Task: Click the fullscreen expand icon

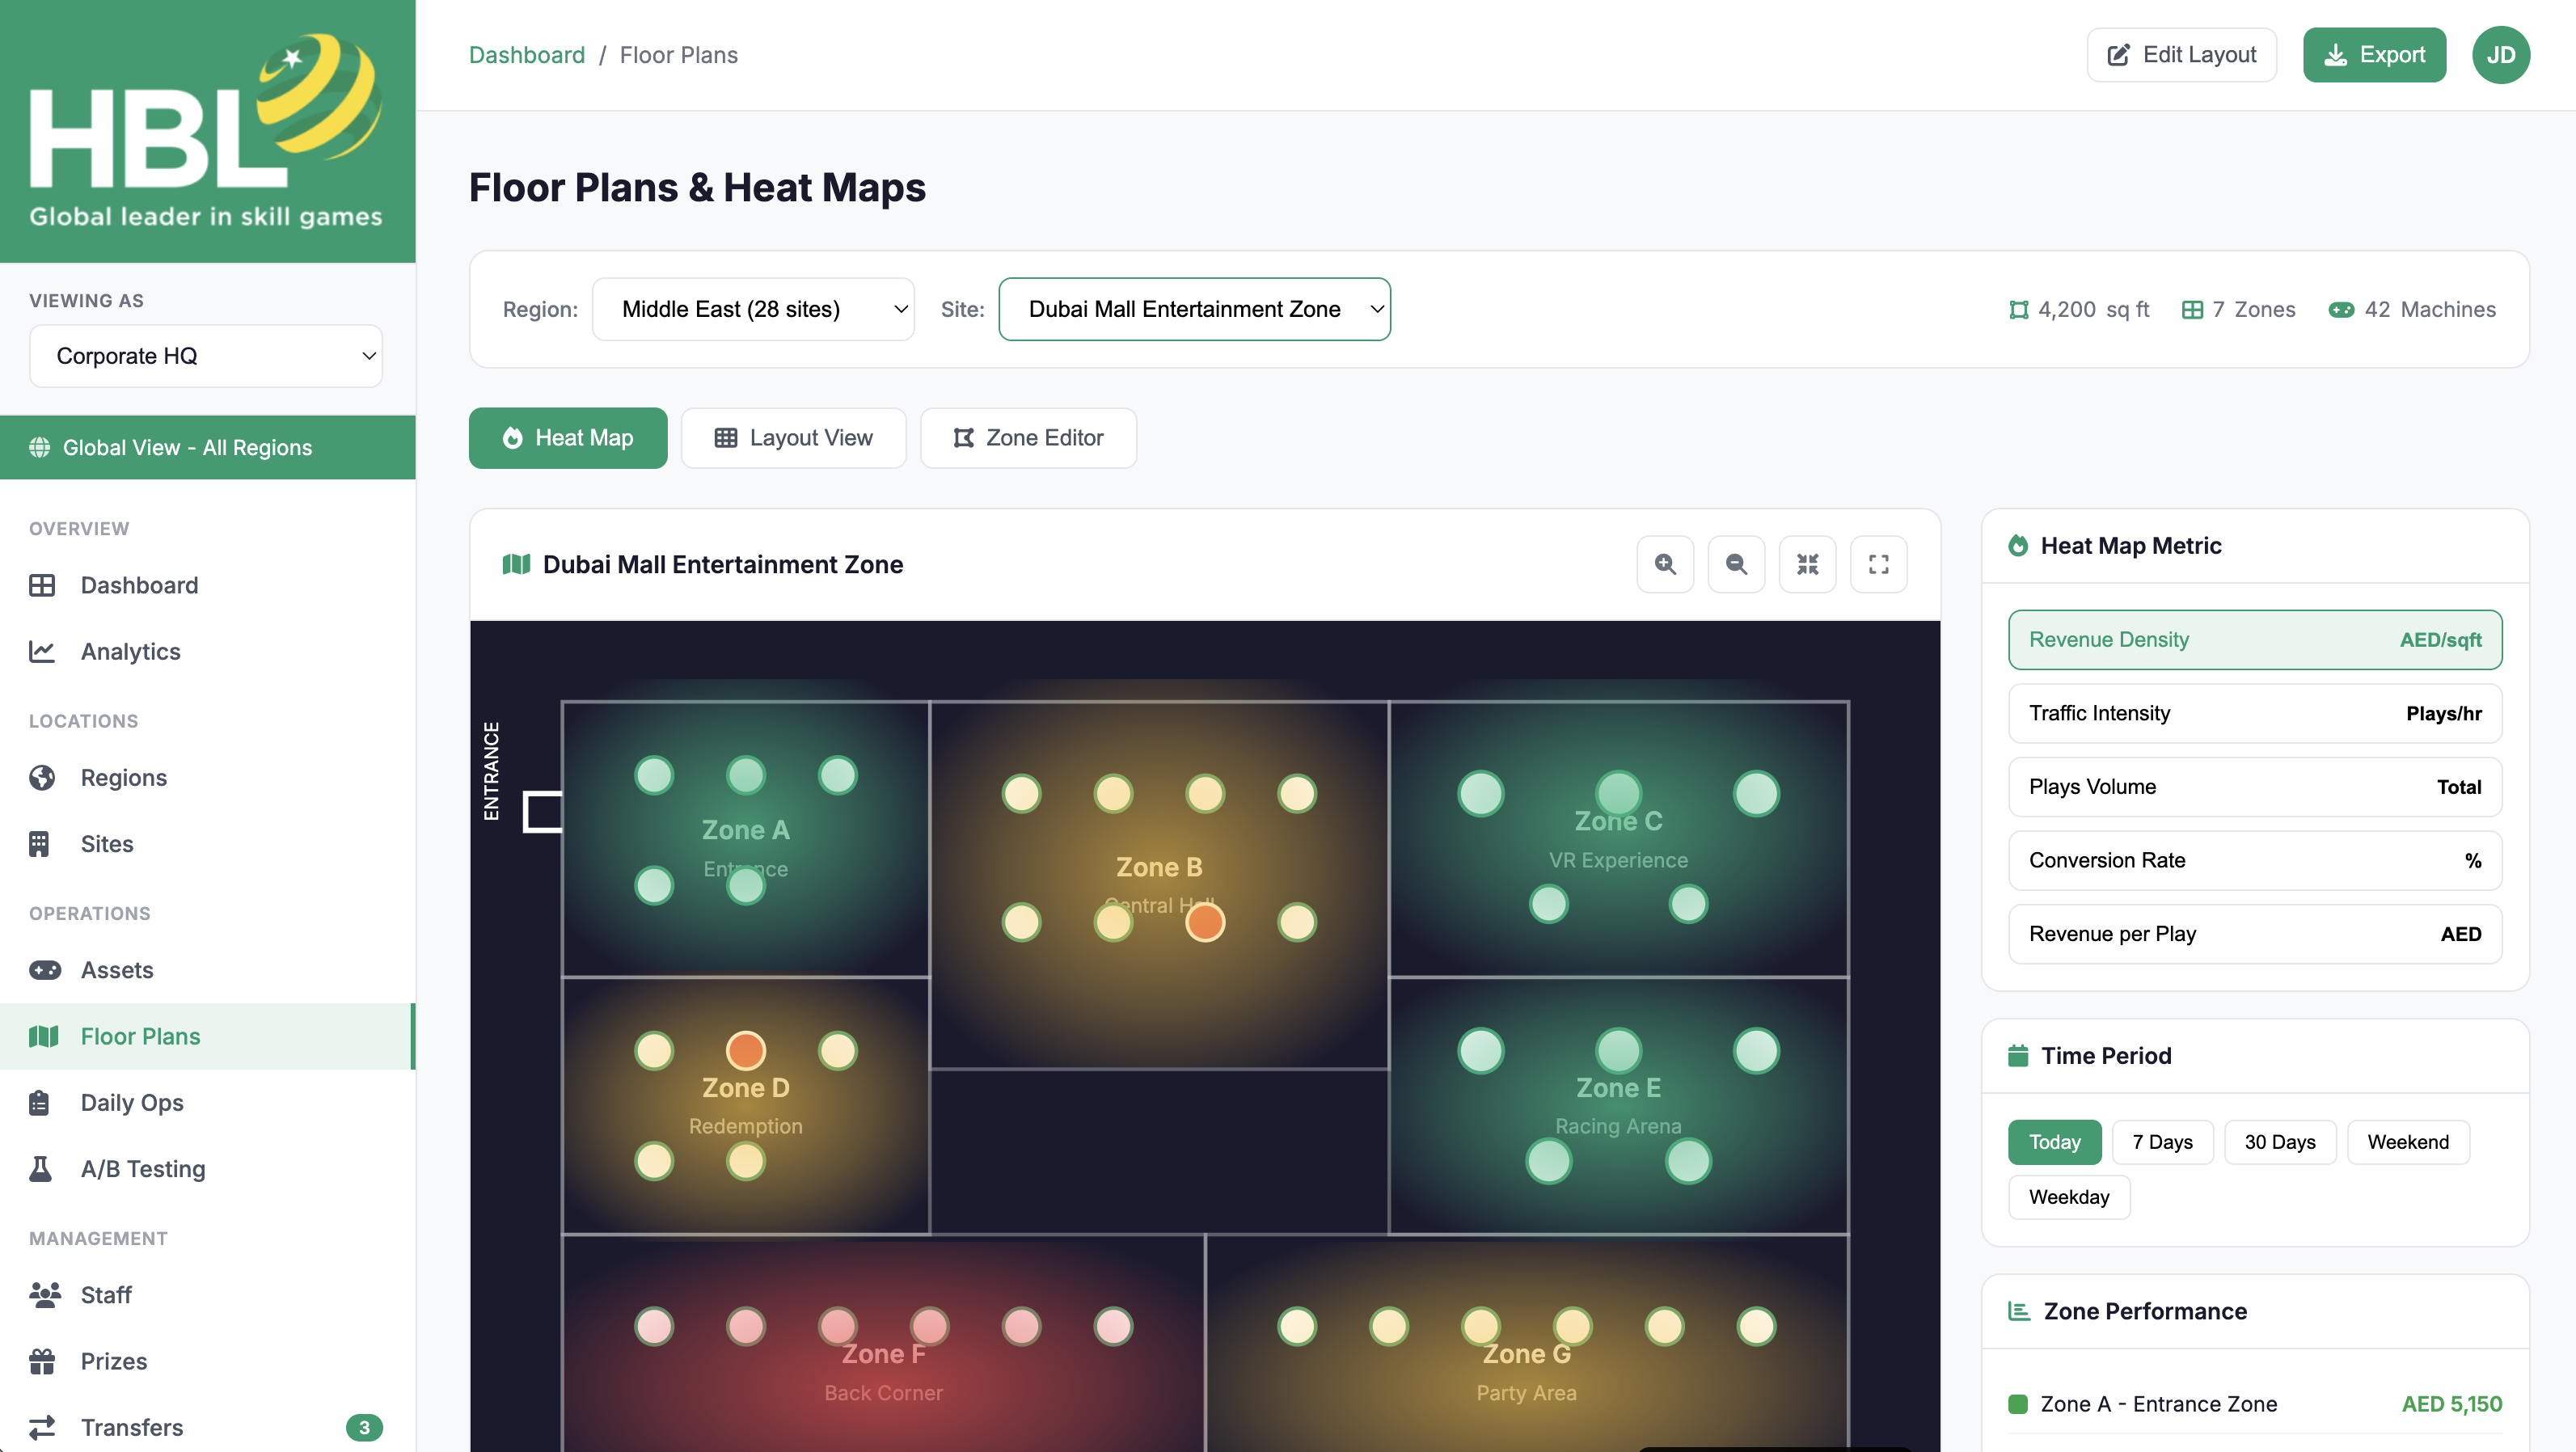Action: [1878, 564]
